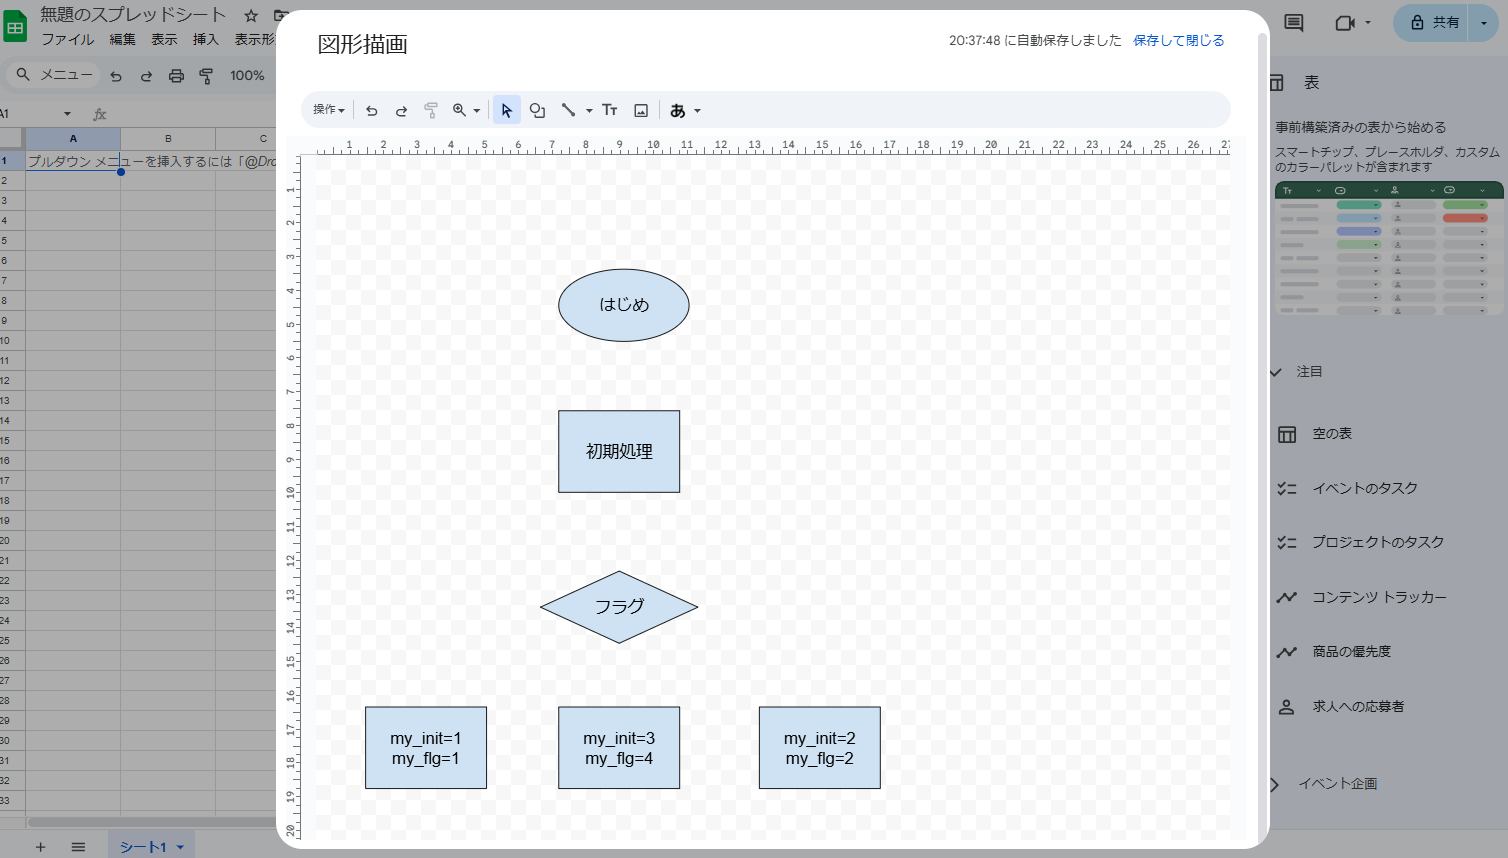This screenshot has width=1508, height=858.
Task: Click cell A1 in the spreadsheet
Action: click(x=73, y=160)
